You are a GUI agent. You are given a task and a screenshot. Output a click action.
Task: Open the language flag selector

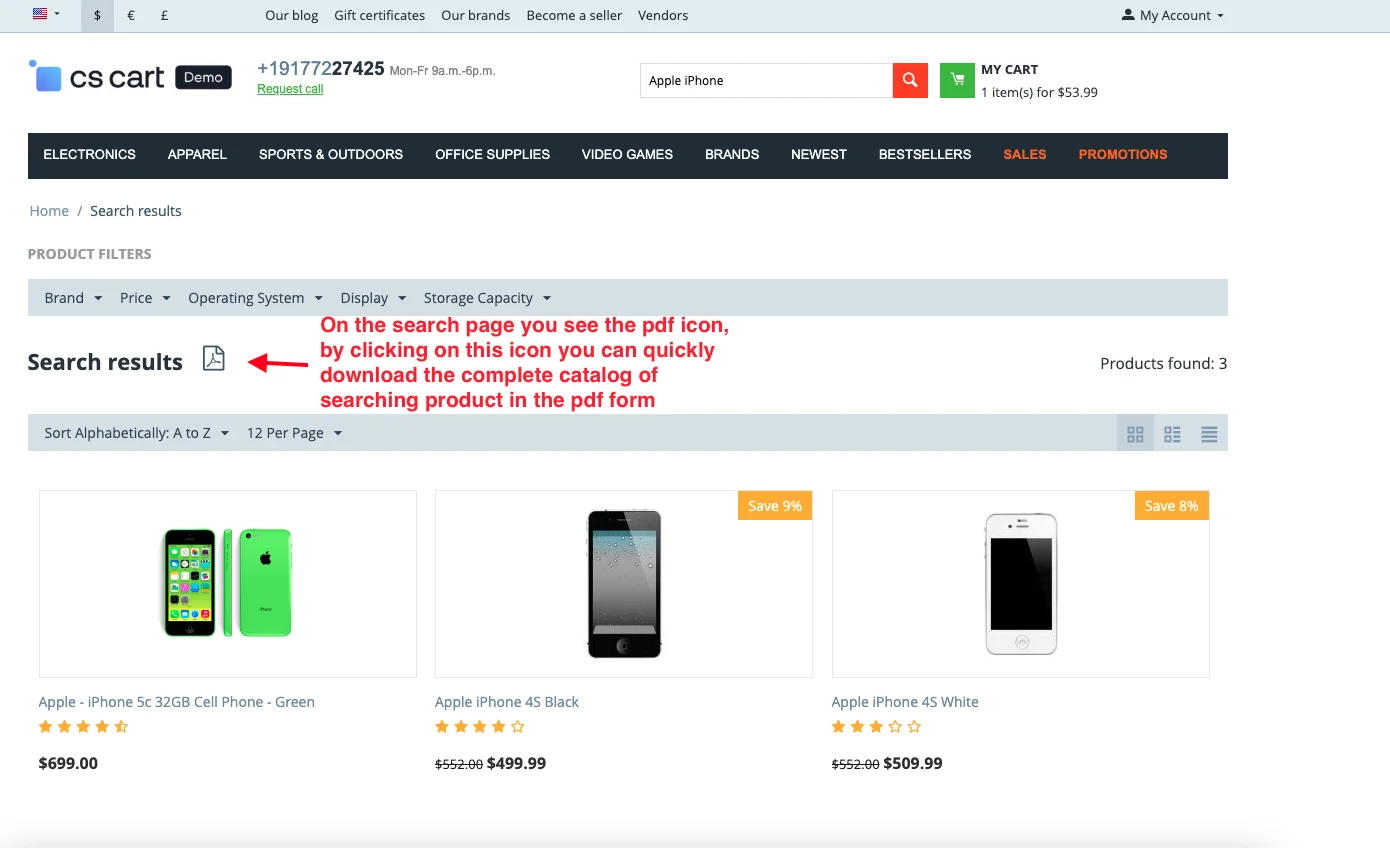pos(47,15)
